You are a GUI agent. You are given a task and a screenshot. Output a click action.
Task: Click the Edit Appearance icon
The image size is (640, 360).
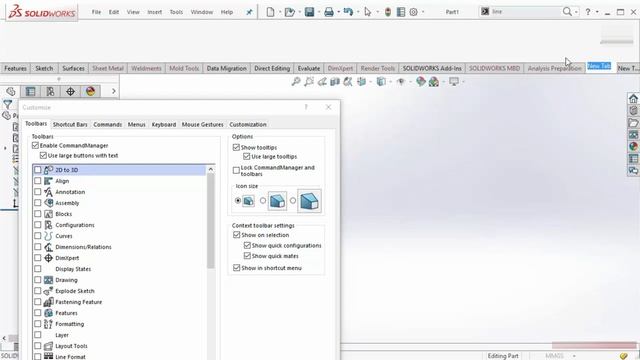420,82
